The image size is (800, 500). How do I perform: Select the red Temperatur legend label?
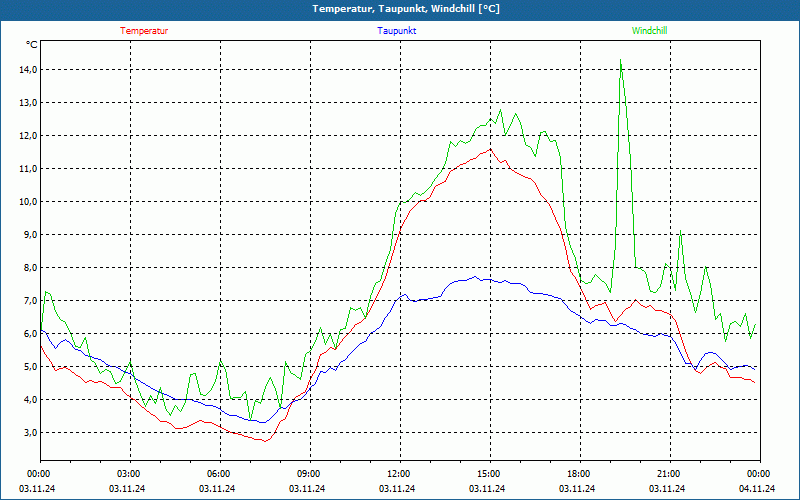tap(144, 31)
